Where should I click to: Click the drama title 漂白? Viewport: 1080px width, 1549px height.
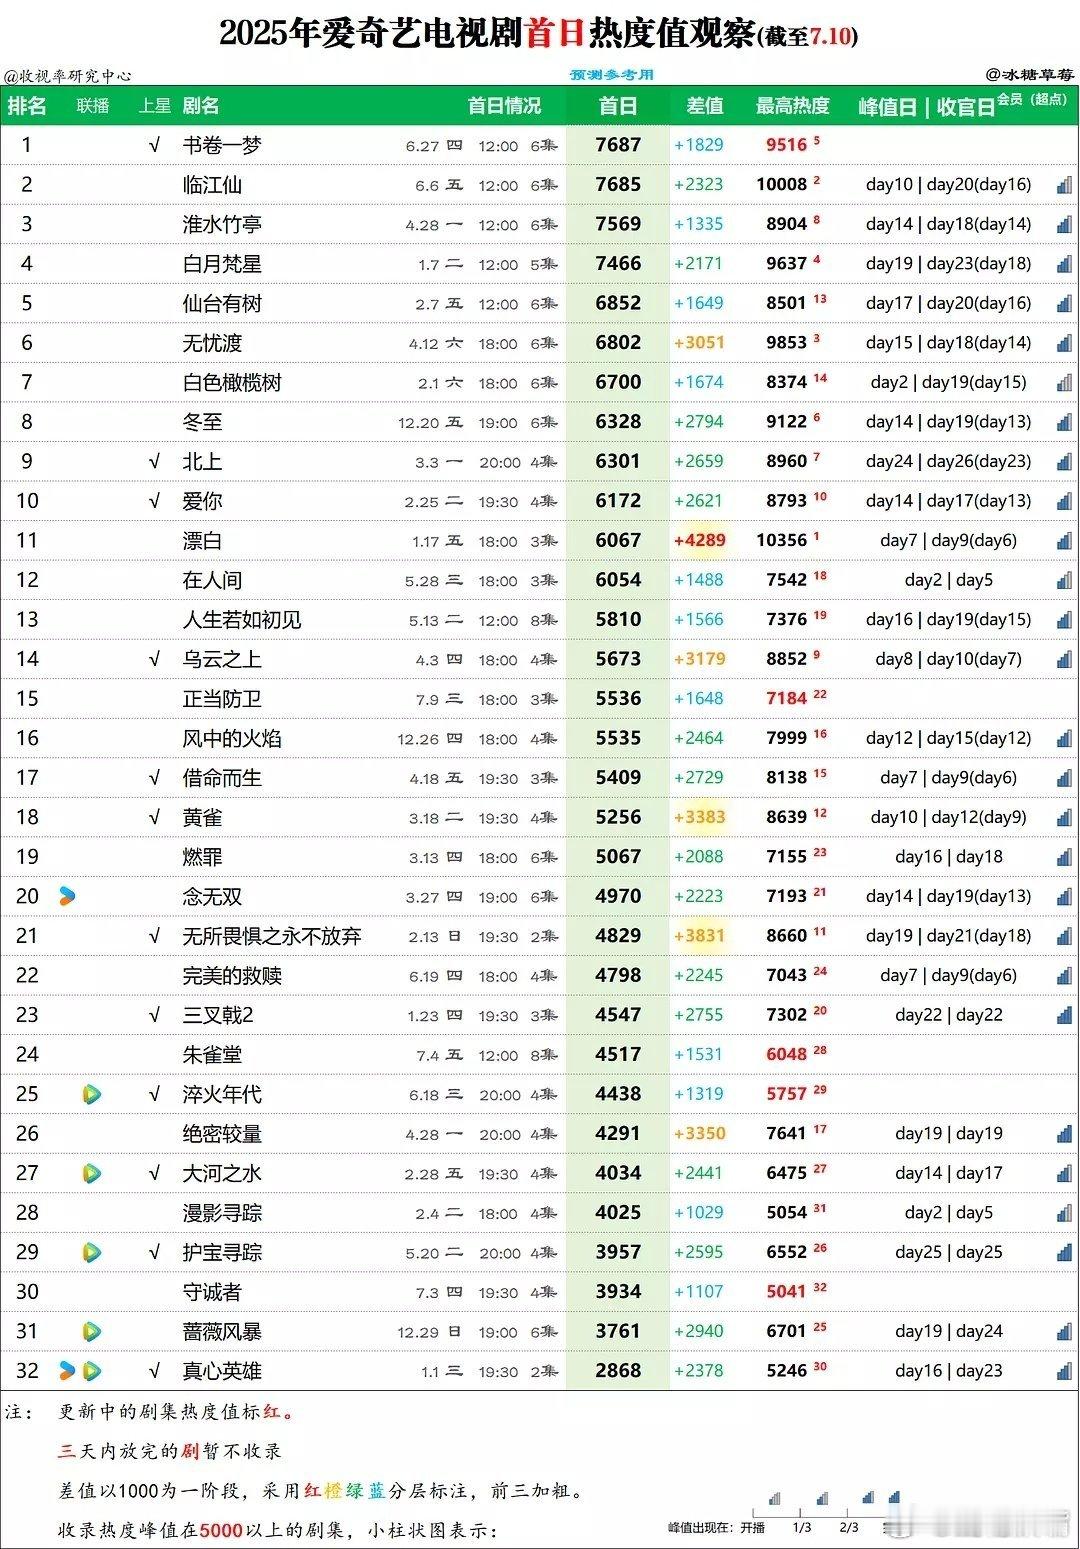202,541
